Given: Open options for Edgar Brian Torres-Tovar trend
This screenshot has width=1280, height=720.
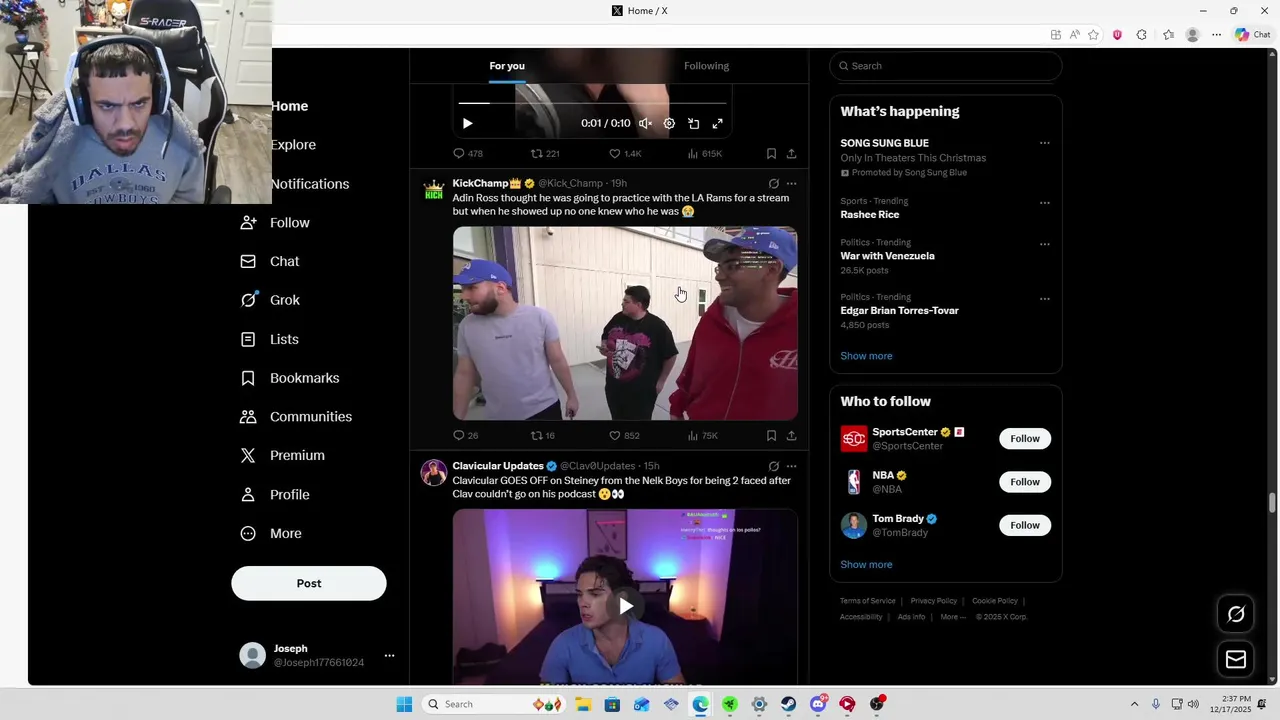Looking at the screenshot, I should pos(1044,299).
